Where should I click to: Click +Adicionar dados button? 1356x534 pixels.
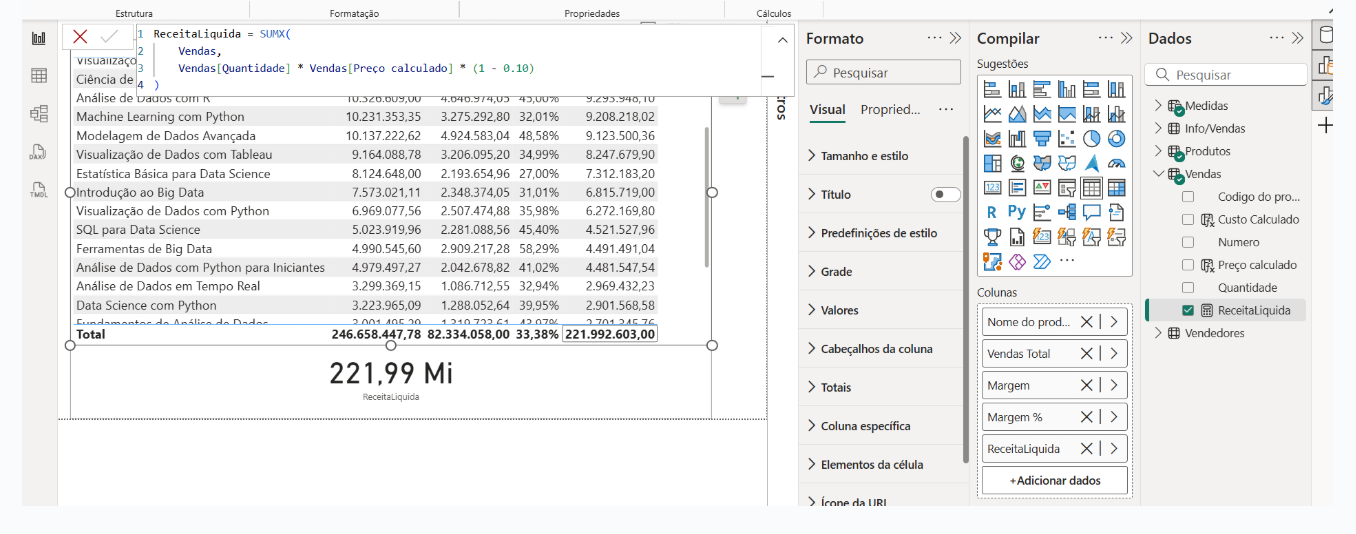pyautogui.click(x=1055, y=480)
